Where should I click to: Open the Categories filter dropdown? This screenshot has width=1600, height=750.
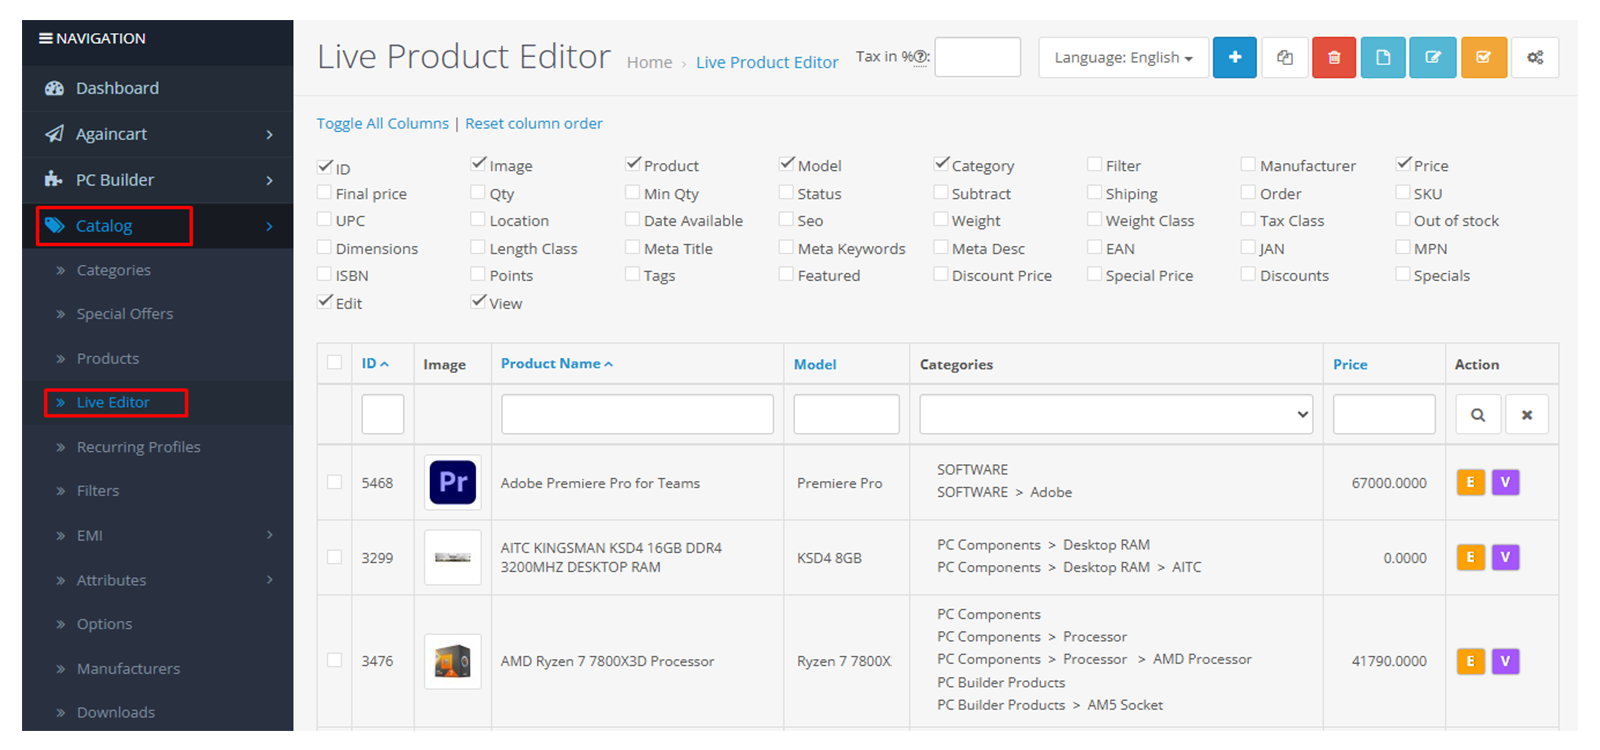coord(1116,415)
